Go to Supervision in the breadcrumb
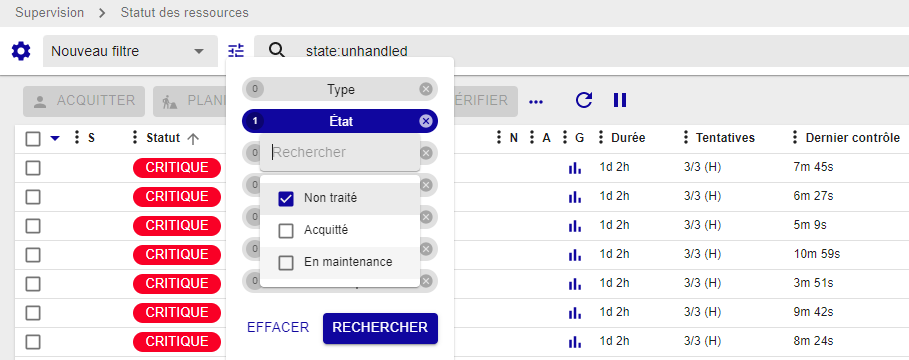The image size is (909, 360). (49, 12)
